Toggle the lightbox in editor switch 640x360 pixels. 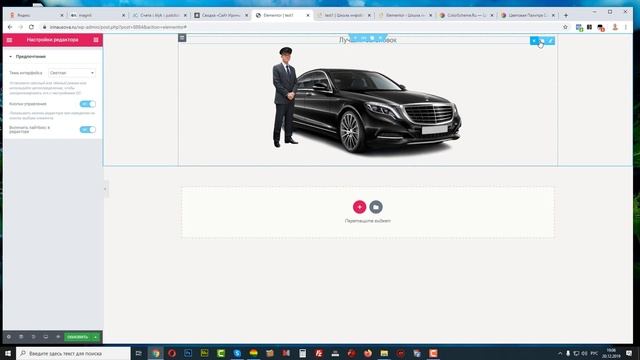tap(88, 130)
